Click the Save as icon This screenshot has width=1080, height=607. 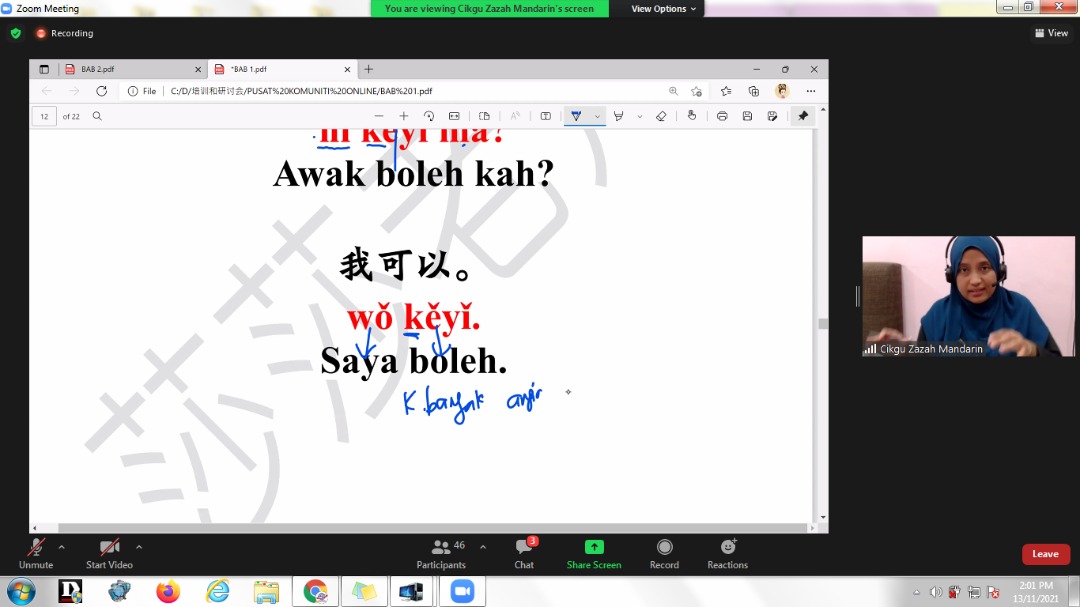pyautogui.click(x=772, y=116)
